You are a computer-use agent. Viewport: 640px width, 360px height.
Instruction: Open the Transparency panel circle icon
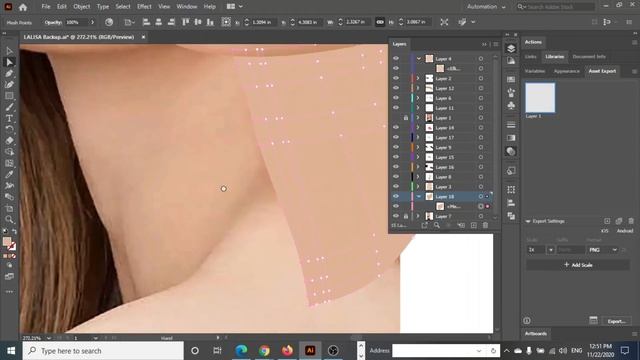[x=511, y=151]
